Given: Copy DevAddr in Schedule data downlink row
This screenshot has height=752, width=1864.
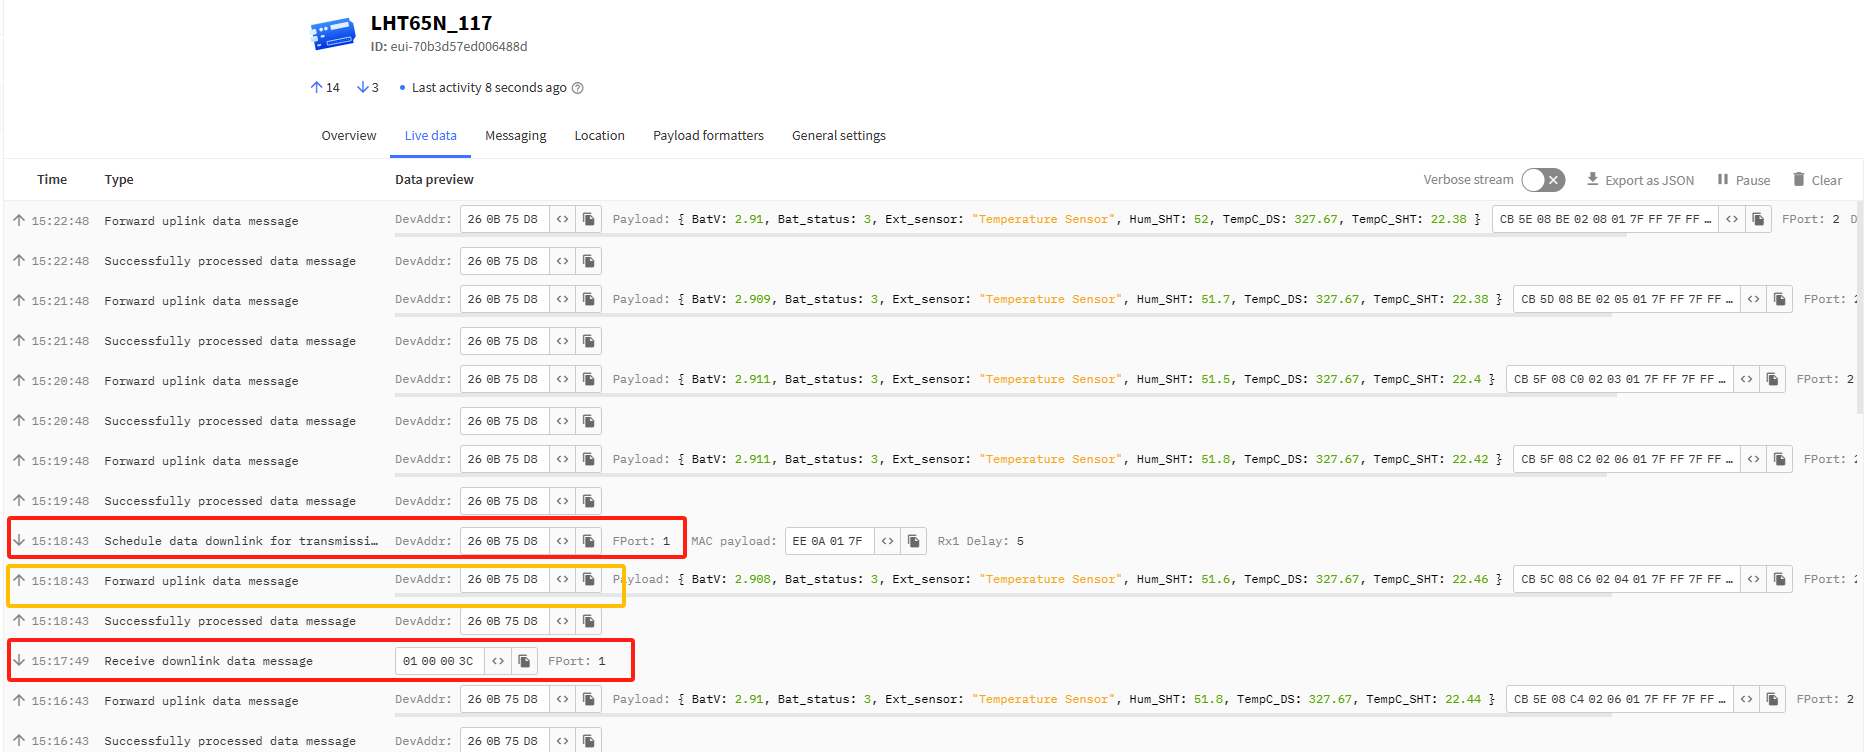Looking at the screenshot, I should pyautogui.click(x=589, y=541).
